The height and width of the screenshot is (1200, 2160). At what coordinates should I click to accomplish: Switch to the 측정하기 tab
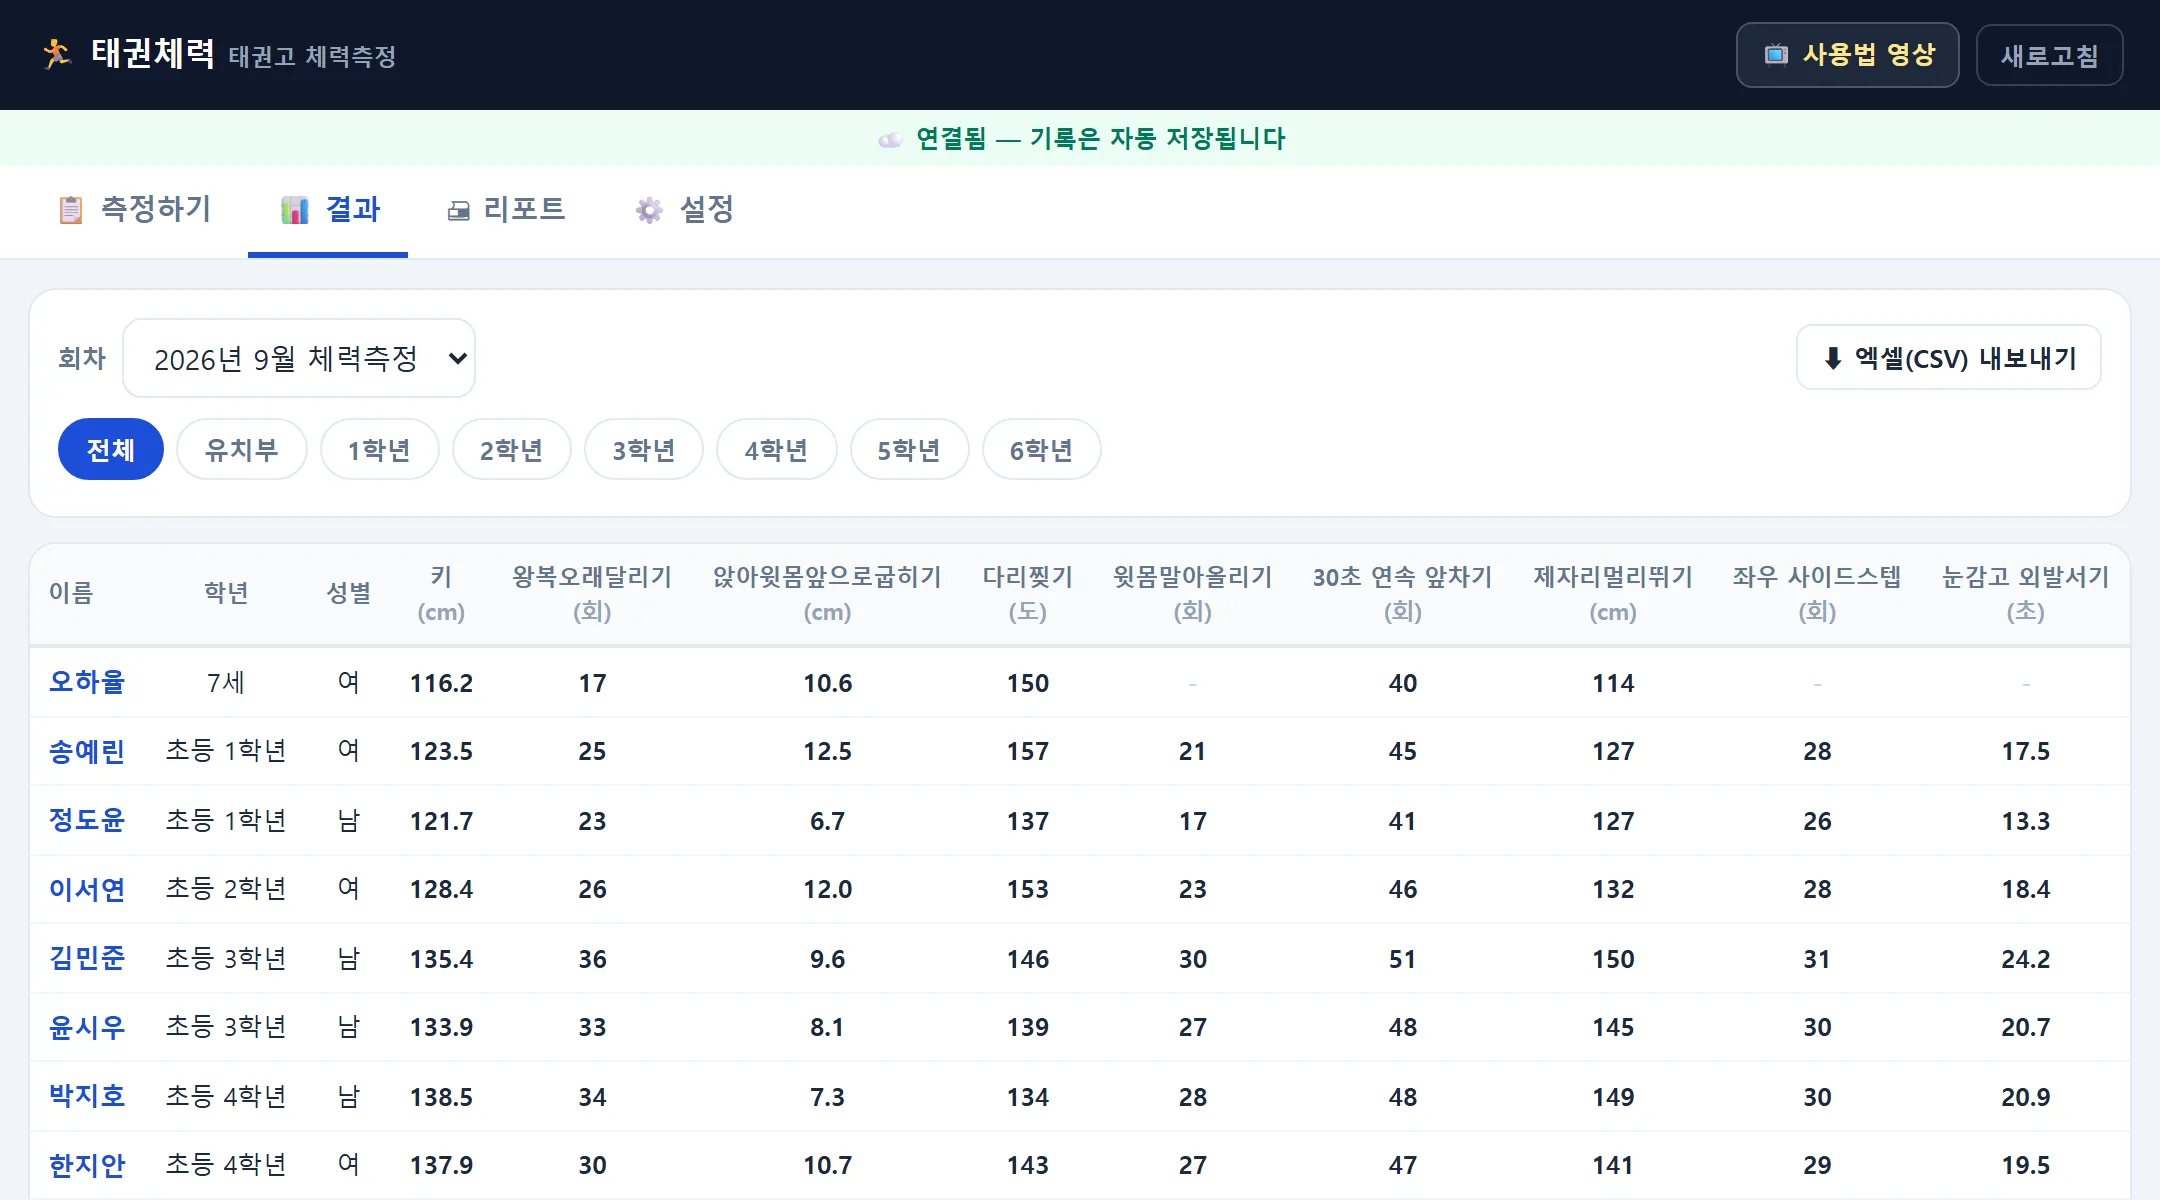134,210
